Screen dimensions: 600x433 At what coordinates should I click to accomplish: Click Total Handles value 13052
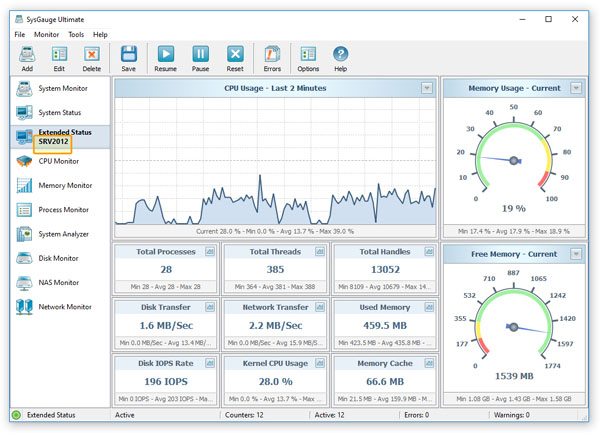point(385,270)
